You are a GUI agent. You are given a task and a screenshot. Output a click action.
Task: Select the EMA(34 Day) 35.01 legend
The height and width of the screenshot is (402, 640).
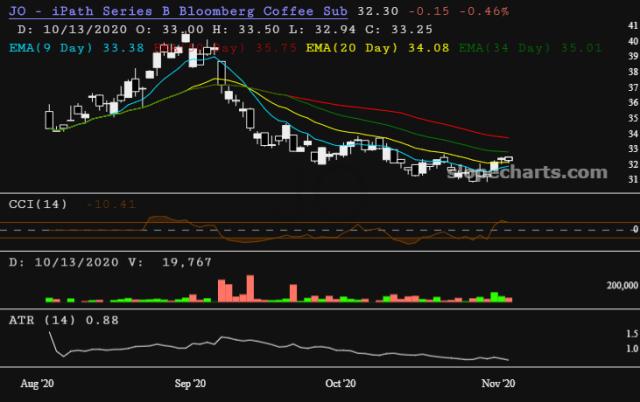530,48
